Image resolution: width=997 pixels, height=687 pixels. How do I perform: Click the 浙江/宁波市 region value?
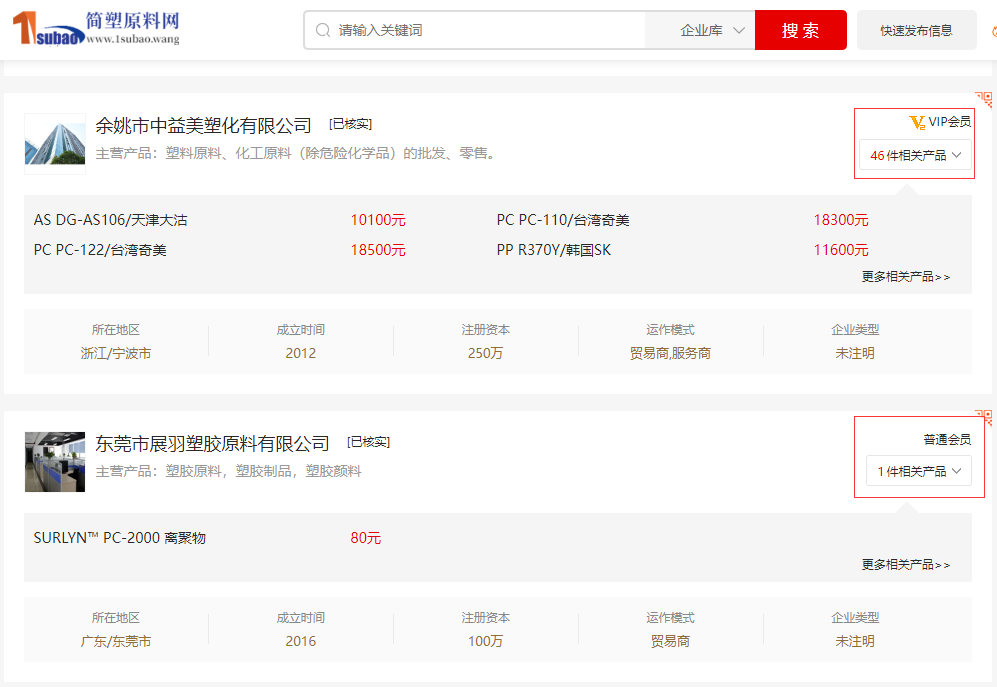tap(116, 353)
